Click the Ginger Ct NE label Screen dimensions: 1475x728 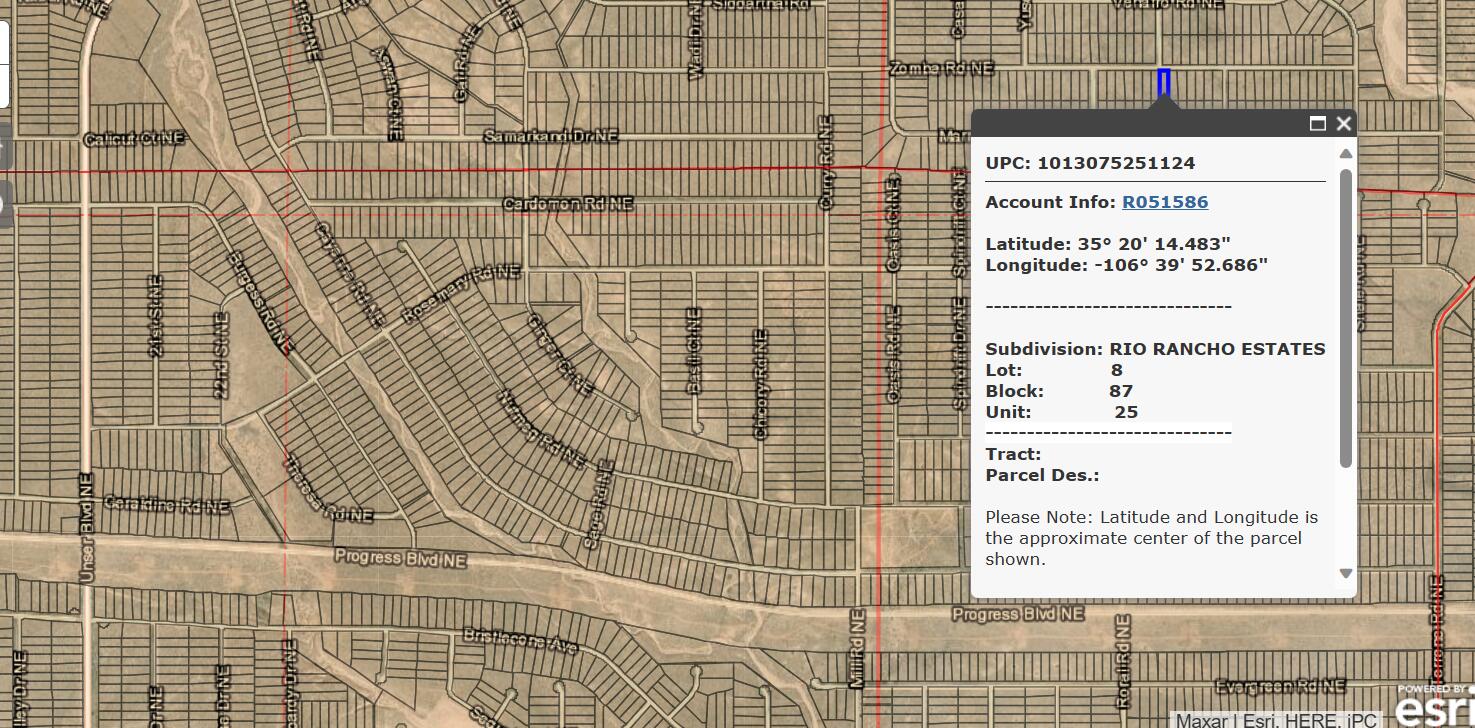click(560, 354)
